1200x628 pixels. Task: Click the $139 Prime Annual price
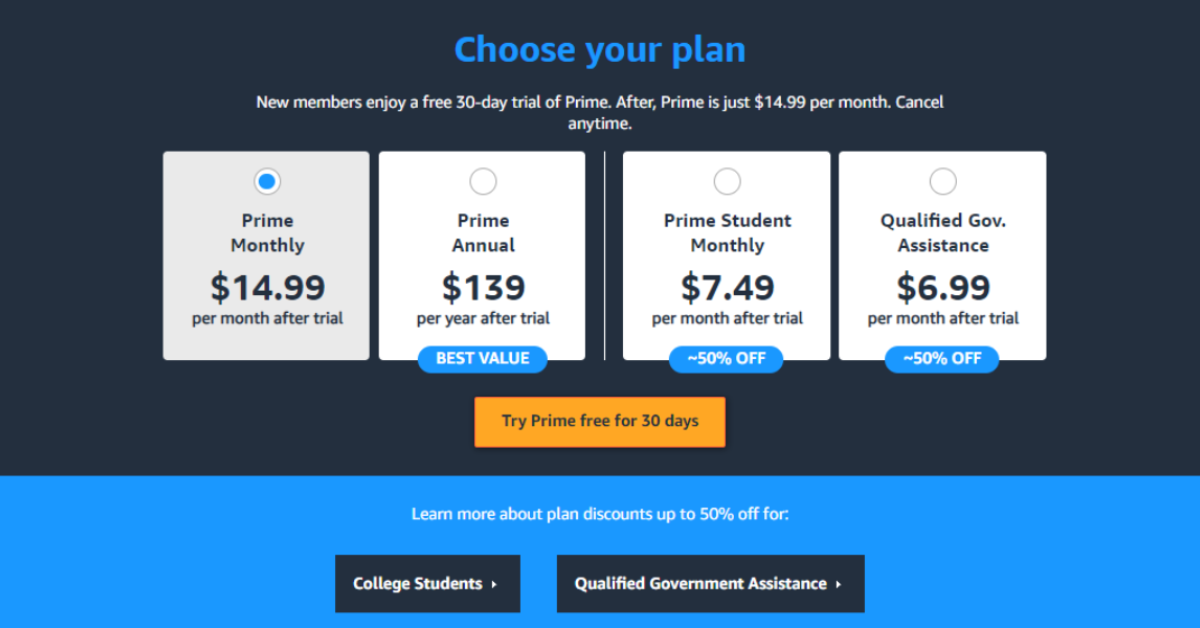(483, 288)
